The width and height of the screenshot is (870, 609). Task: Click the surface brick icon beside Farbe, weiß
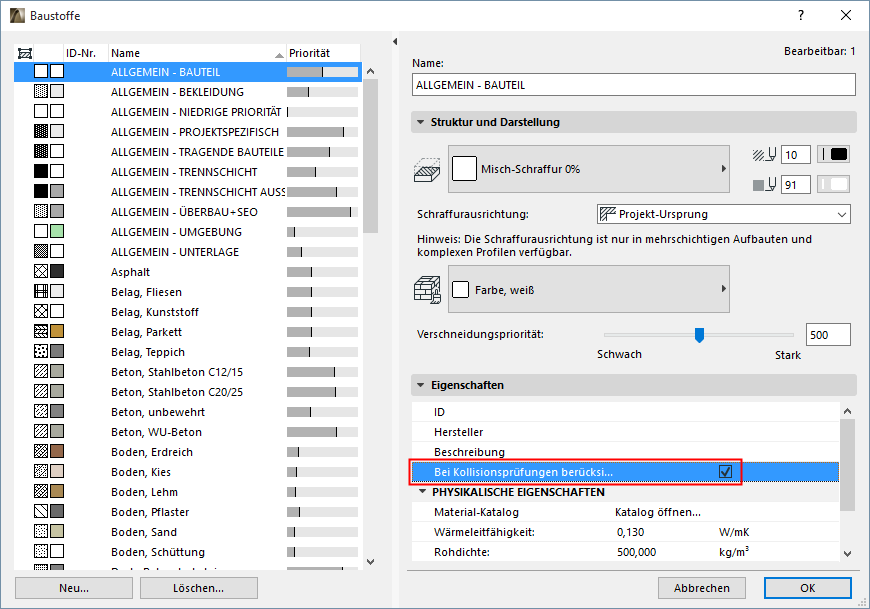click(427, 290)
